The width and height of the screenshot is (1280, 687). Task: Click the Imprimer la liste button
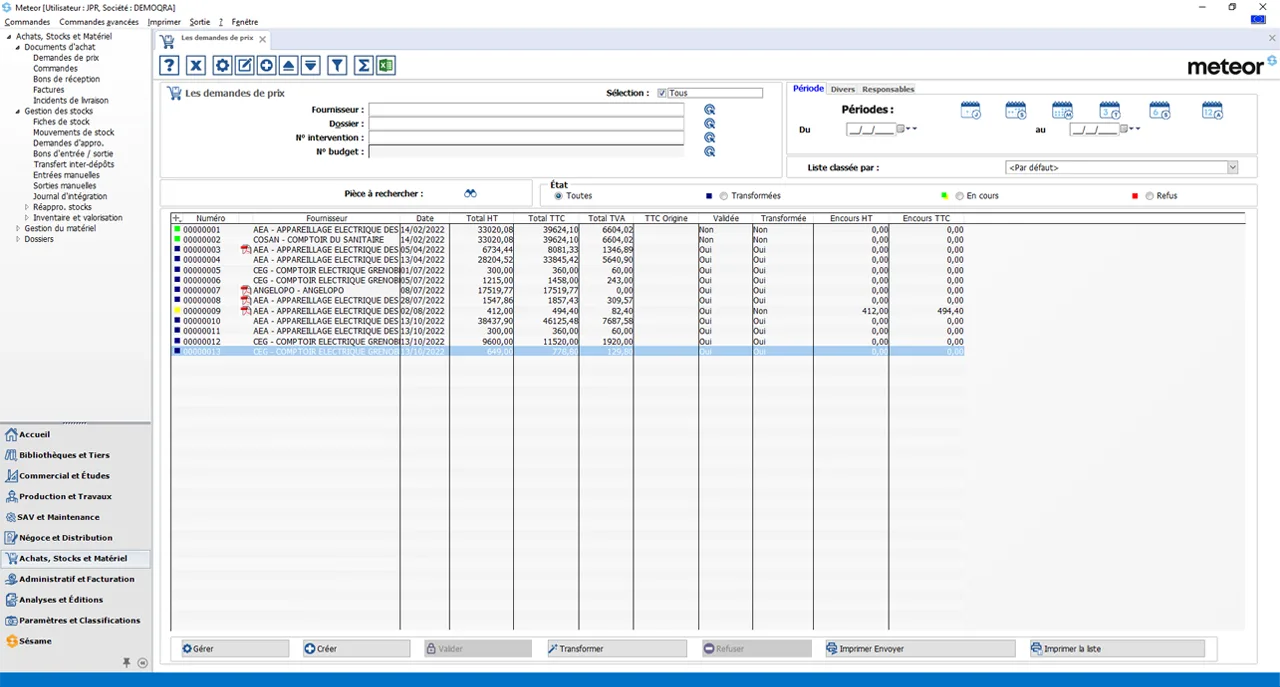1116,649
